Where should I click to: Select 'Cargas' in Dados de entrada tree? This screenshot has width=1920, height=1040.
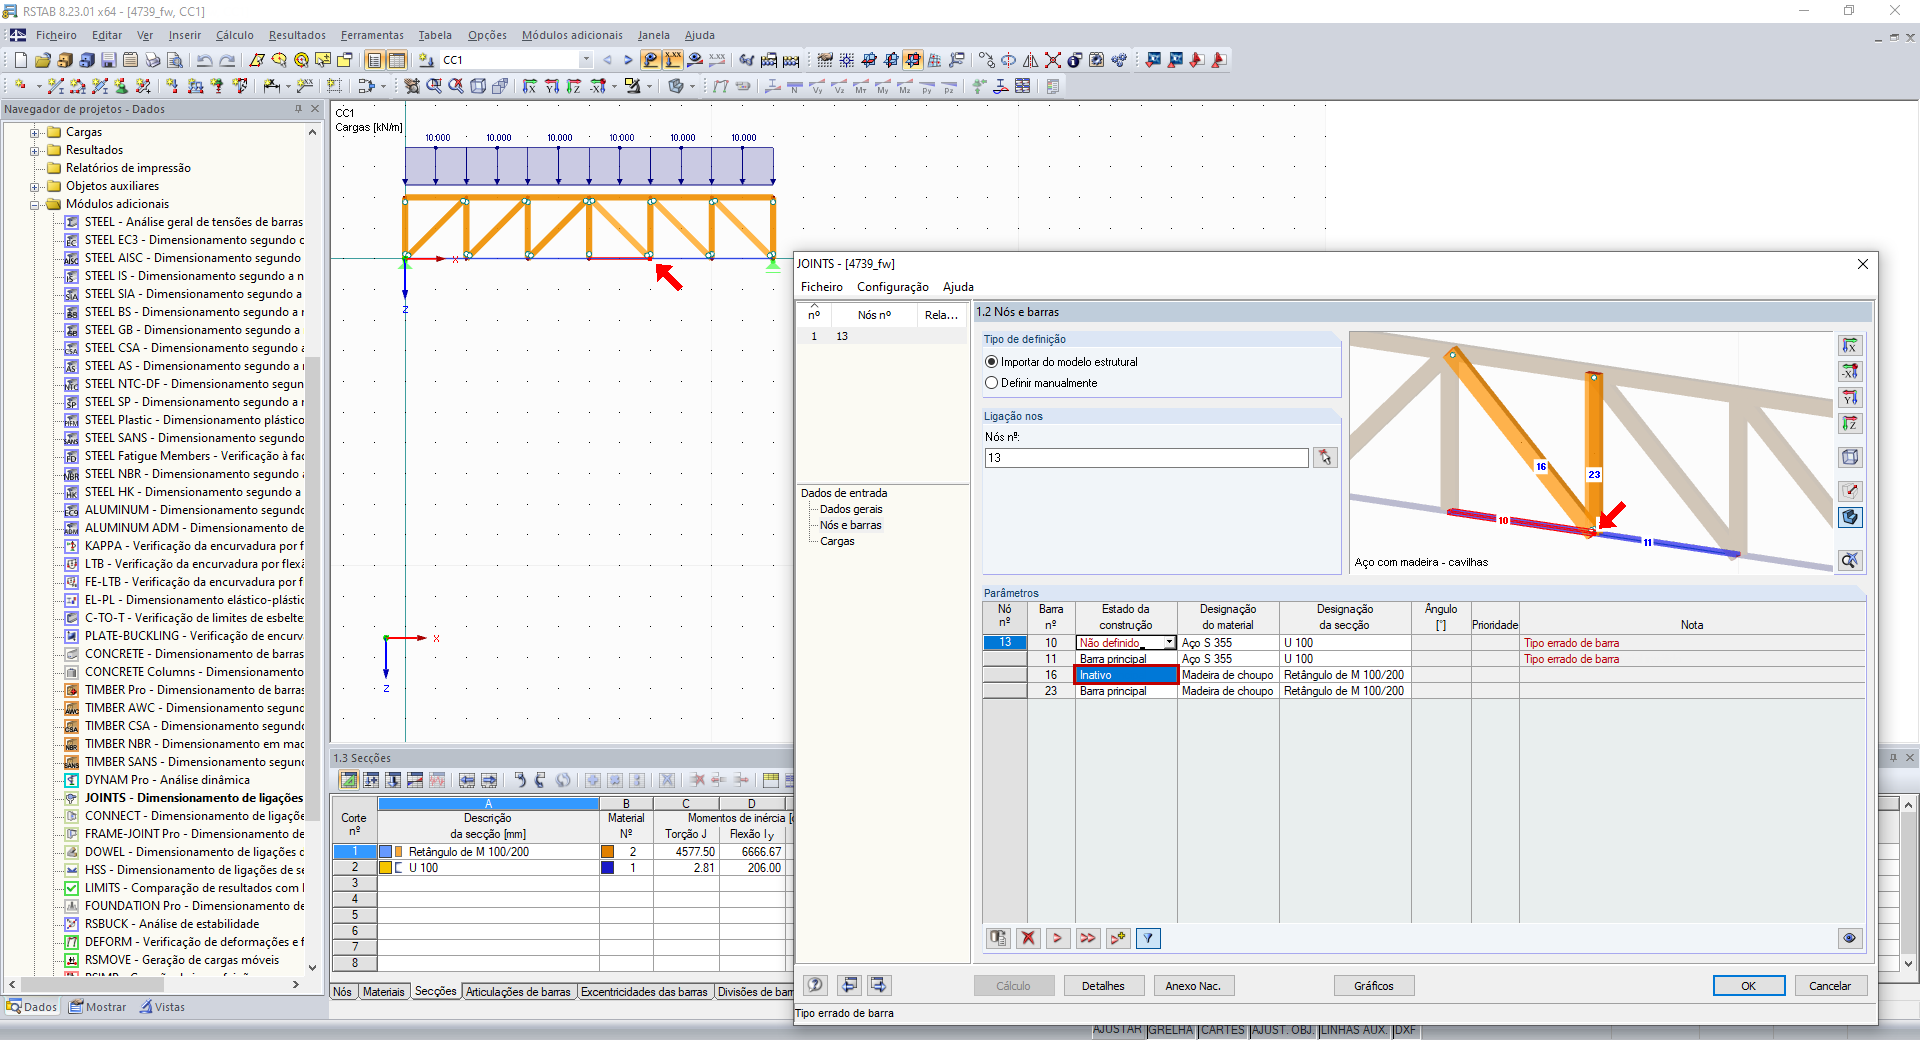coord(837,541)
